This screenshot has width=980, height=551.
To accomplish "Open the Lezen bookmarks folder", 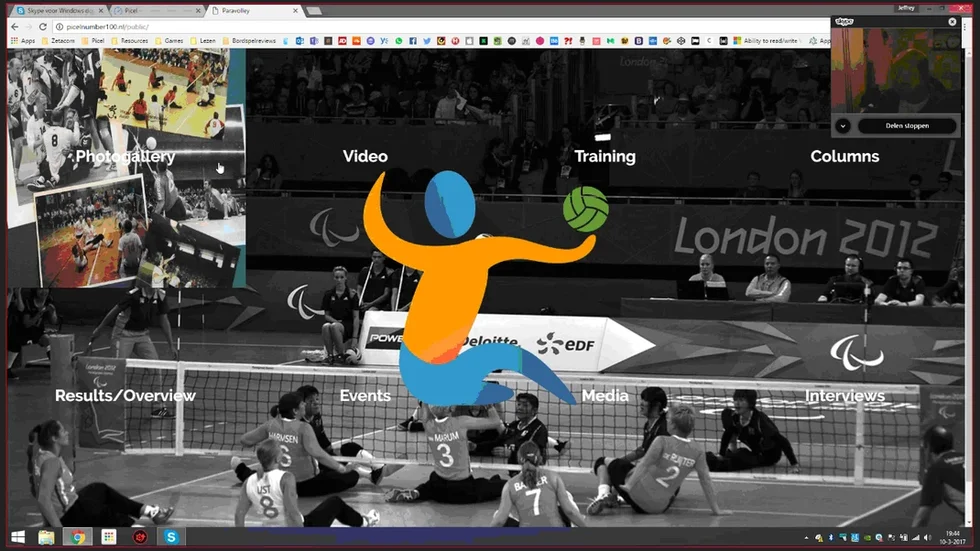I will click(202, 41).
